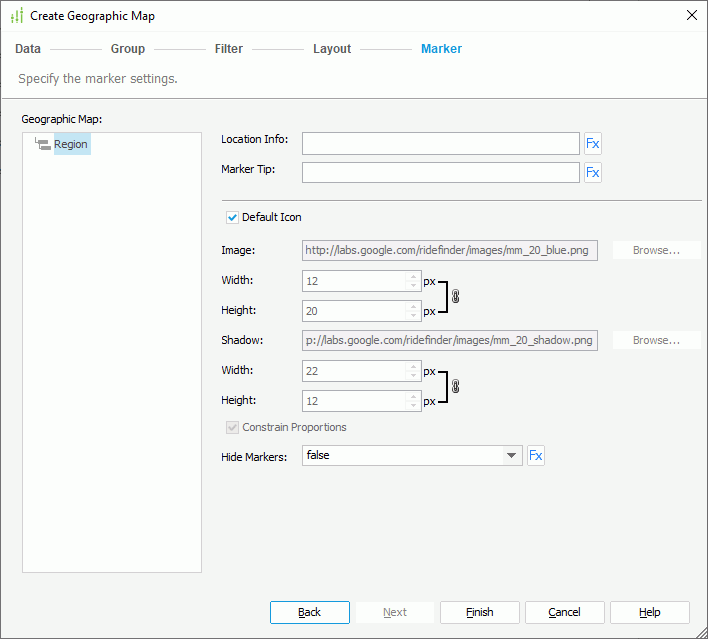Decrease shadow Height with the down arrow

click(411, 405)
